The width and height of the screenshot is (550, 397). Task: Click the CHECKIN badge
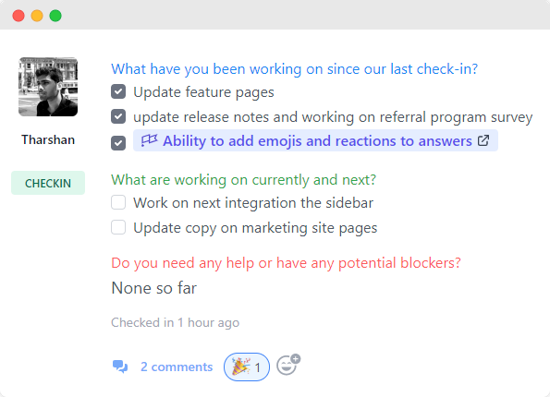point(48,183)
